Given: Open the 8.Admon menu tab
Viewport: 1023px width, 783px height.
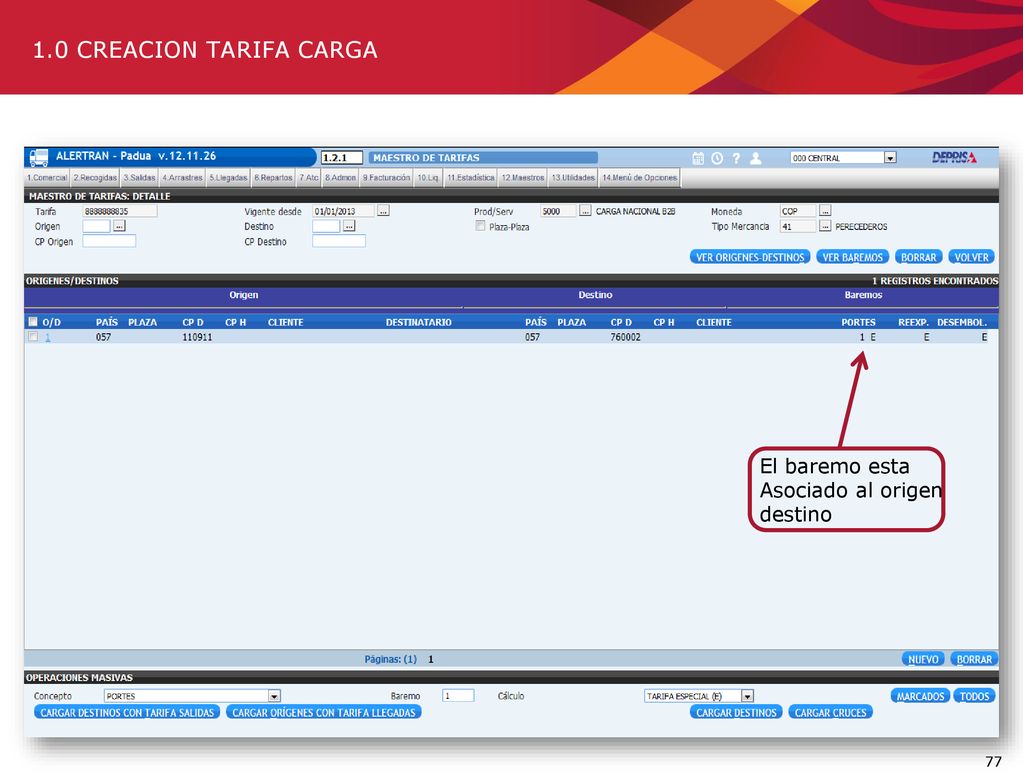Looking at the screenshot, I should [x=341, y=177].
